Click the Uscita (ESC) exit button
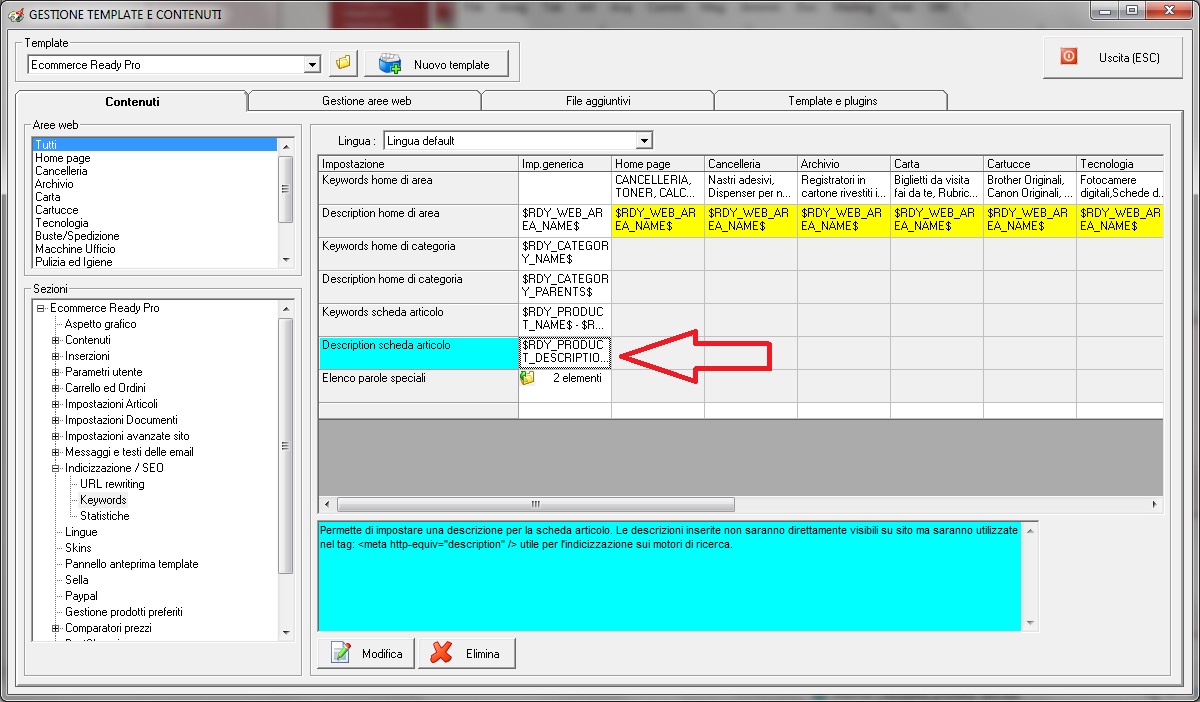 (1111, 57)
